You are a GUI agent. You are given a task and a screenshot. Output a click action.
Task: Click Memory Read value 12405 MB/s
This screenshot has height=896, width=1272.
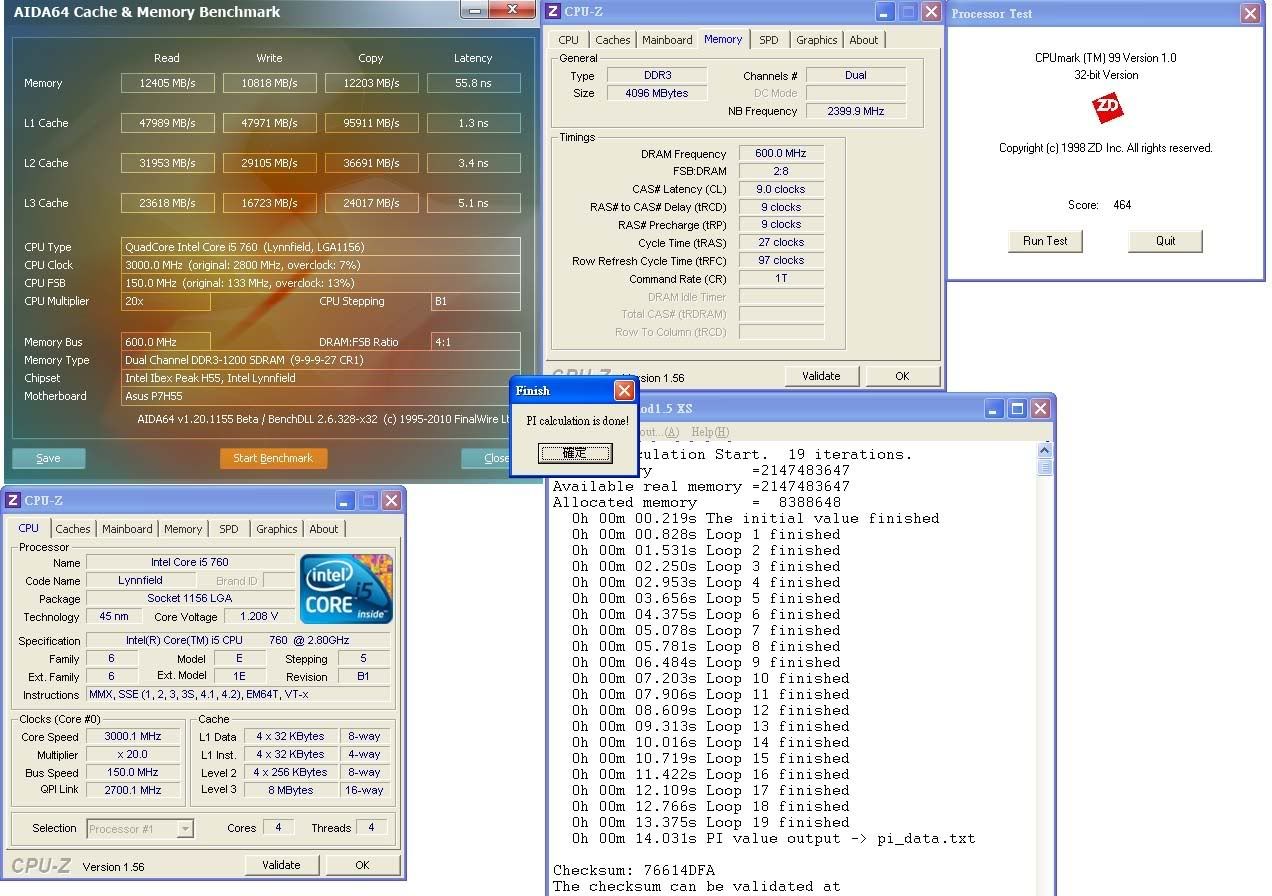[x=168, y=83]
